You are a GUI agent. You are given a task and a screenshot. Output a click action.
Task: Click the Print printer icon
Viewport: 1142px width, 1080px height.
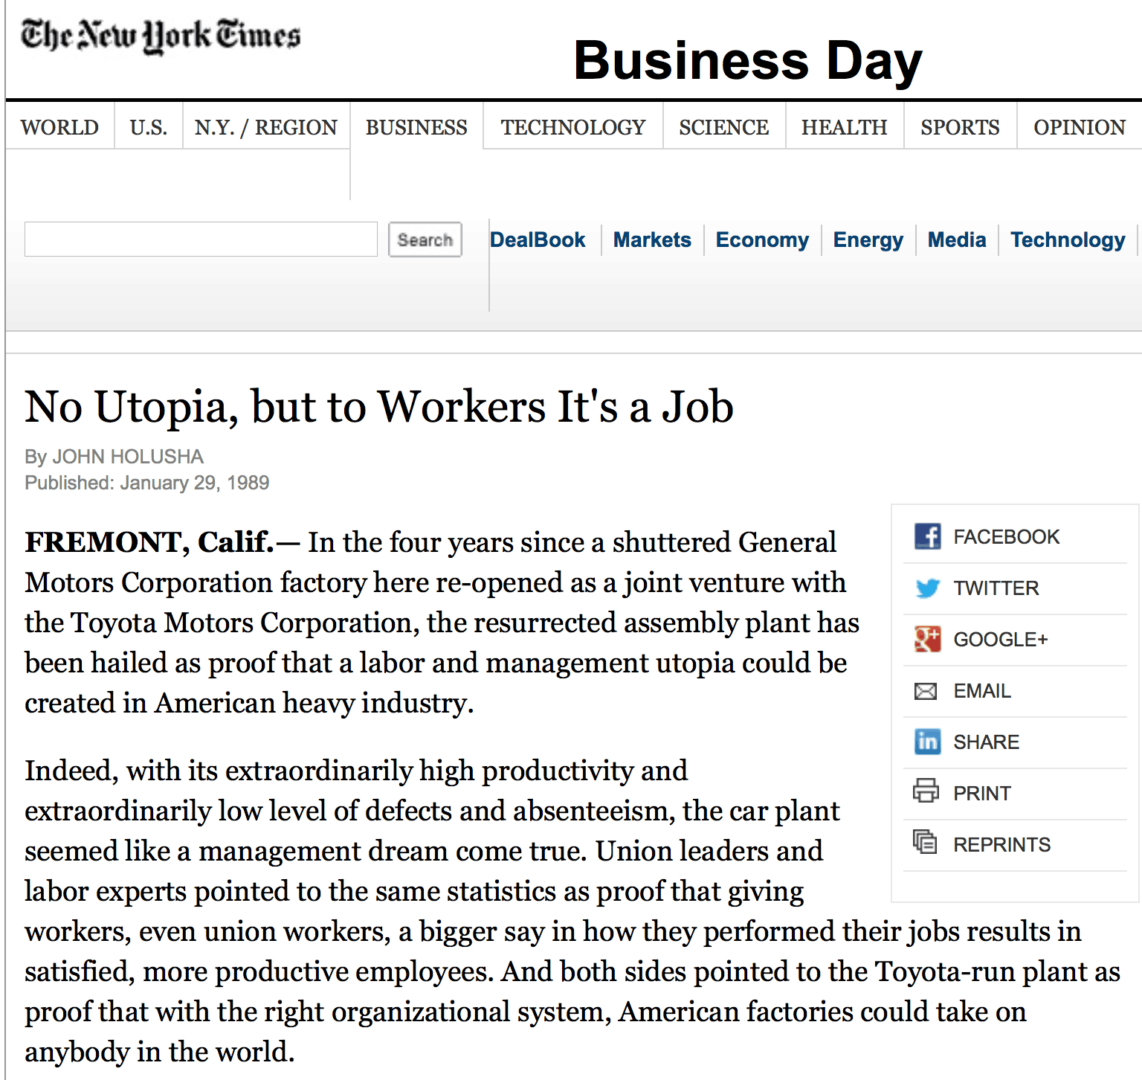pyautogui.click(x=927, y=793)
